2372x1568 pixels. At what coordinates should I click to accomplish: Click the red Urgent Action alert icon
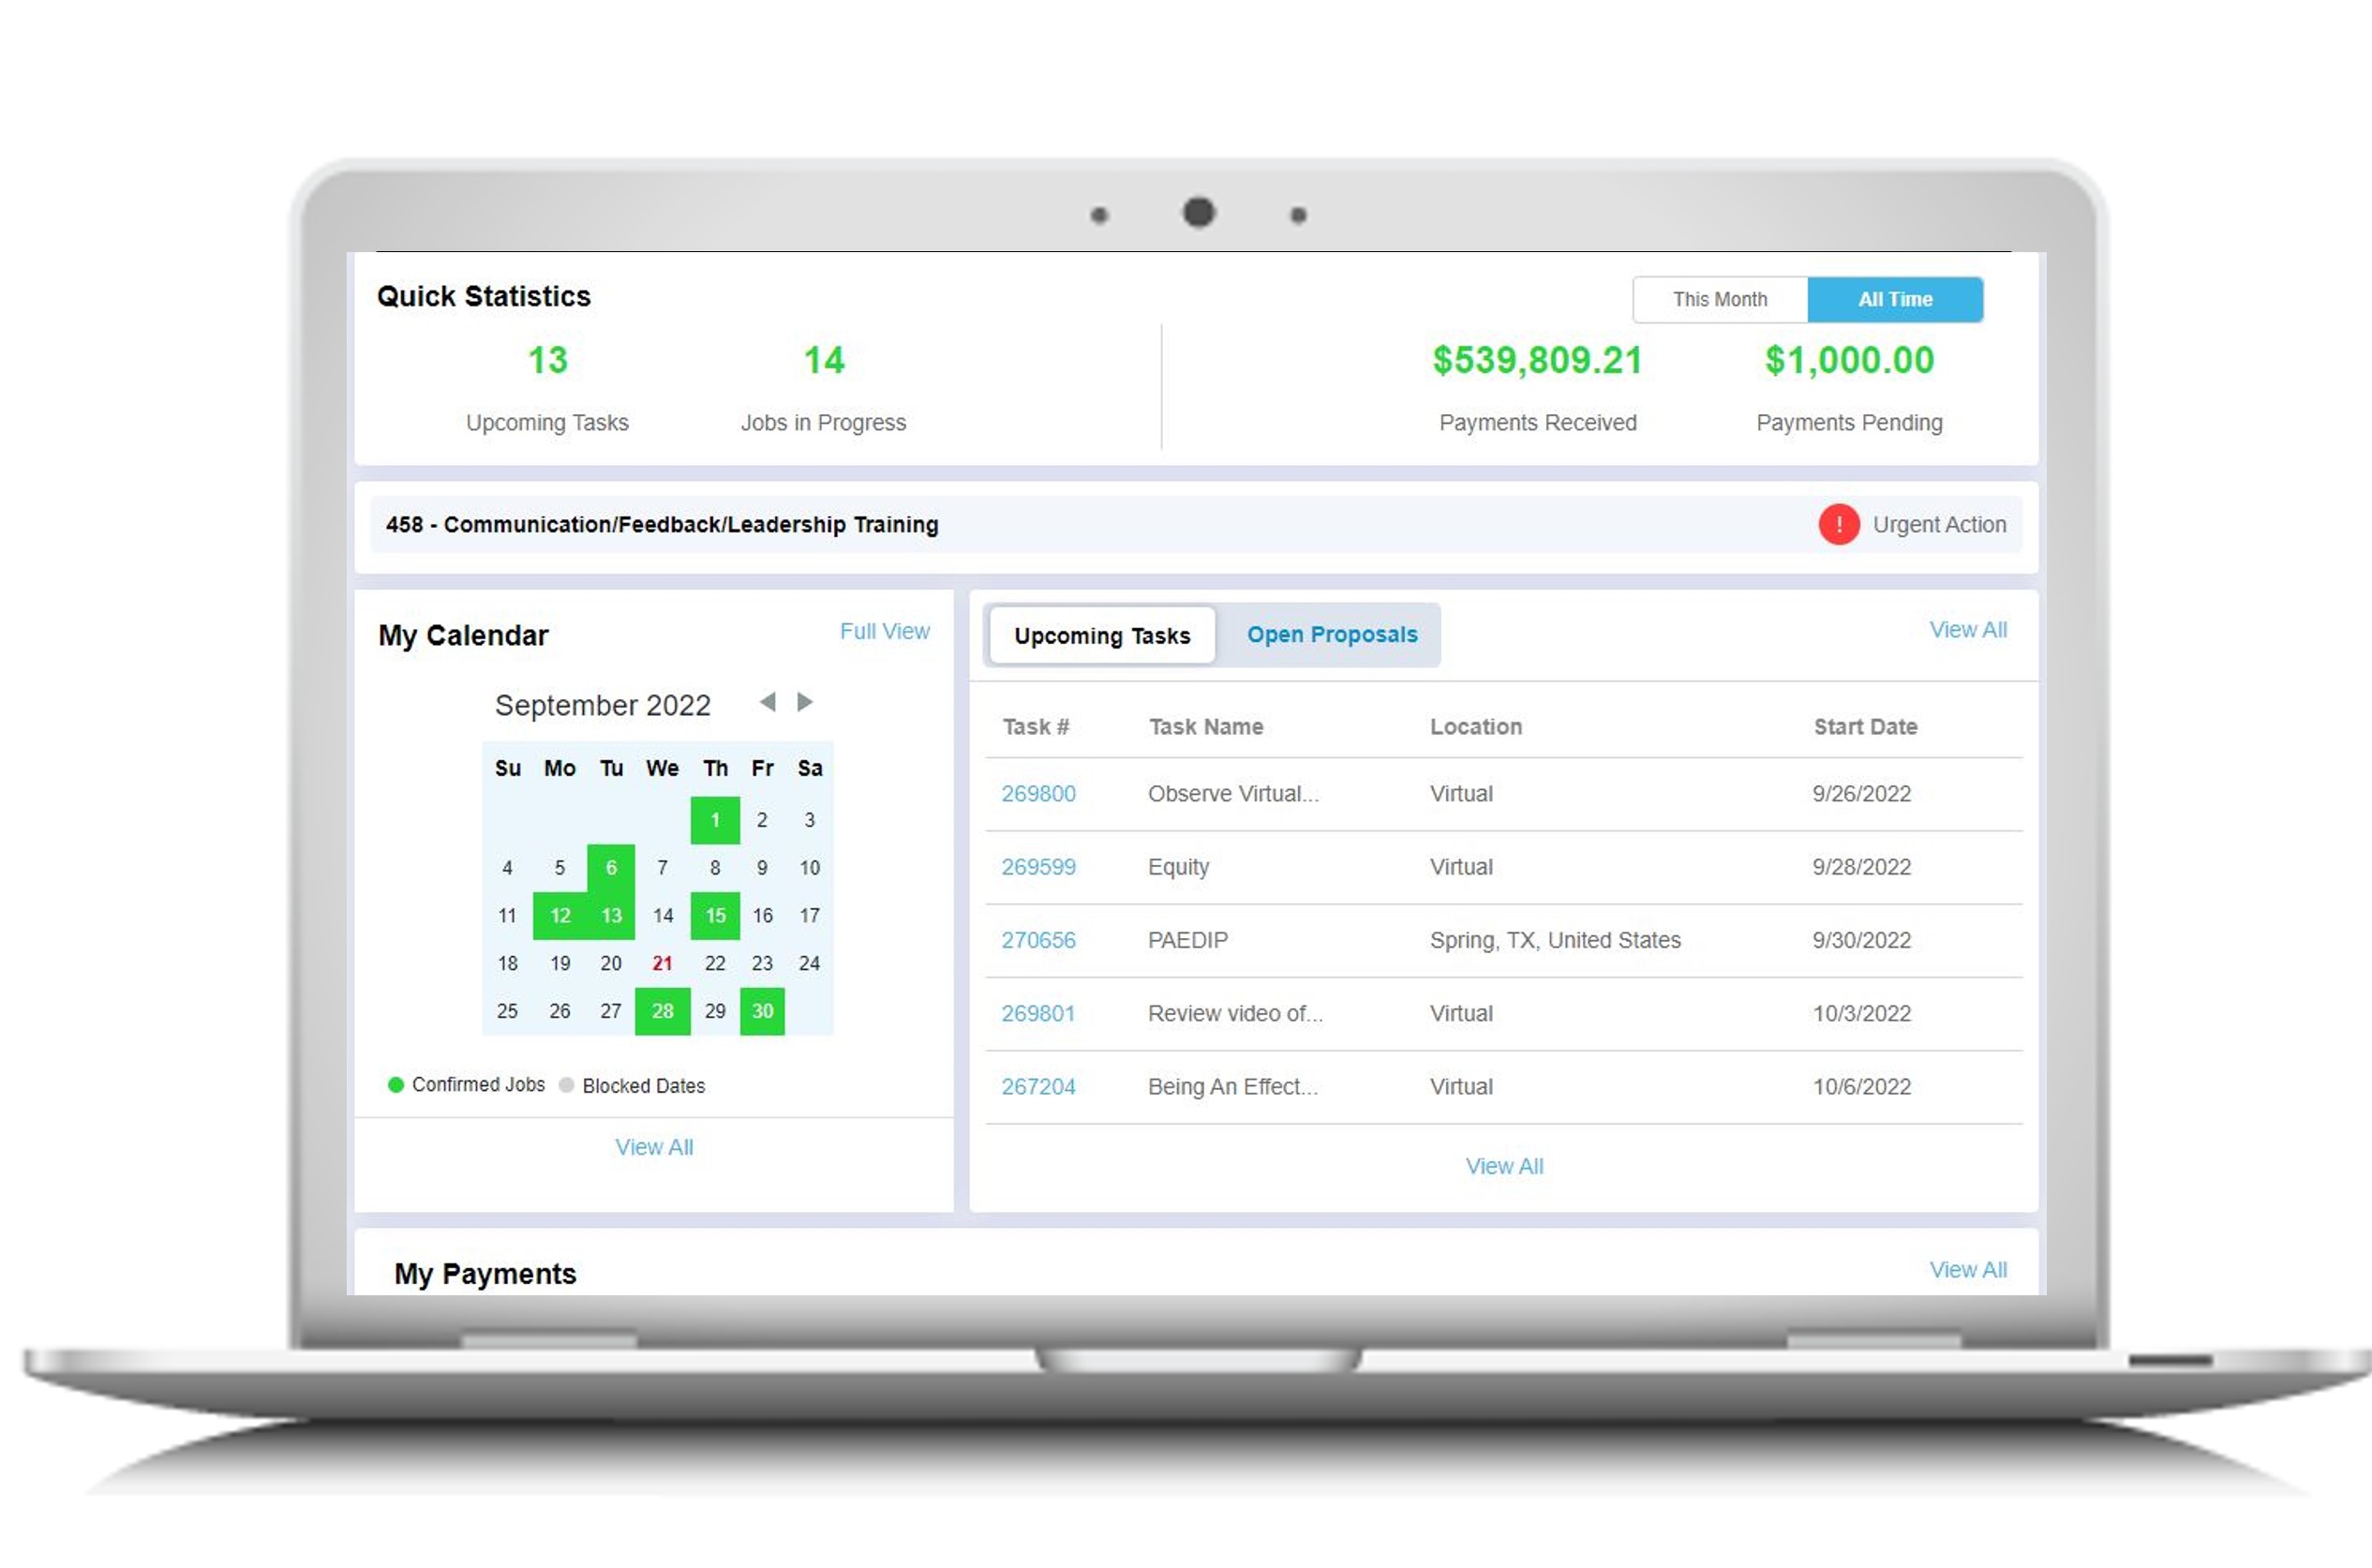pyautogui.click(x=1840, y=524)
